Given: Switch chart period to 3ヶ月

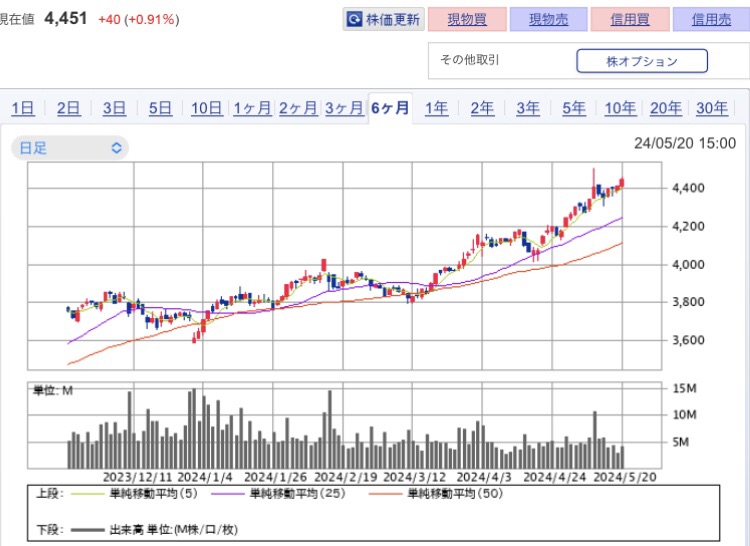Looking at the screenshot, I should click(344, 108).
